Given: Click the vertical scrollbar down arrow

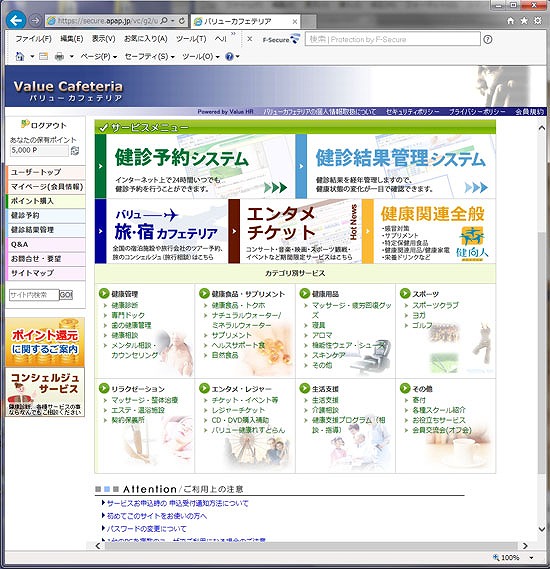Looking at the screenshot, I should [x=541, y=529].
